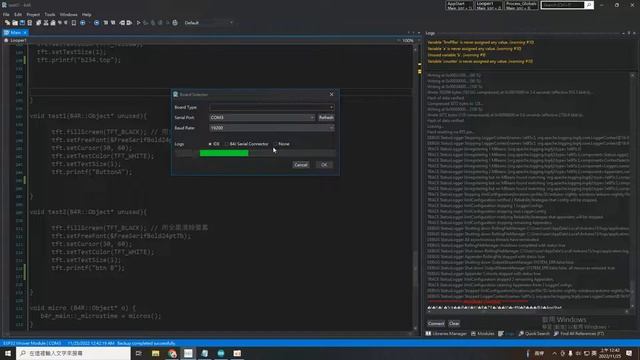The width and height of the screenshot is (640, 360).
Task: Click the Uncomment block toolbar icon
Action: point(113,23)
